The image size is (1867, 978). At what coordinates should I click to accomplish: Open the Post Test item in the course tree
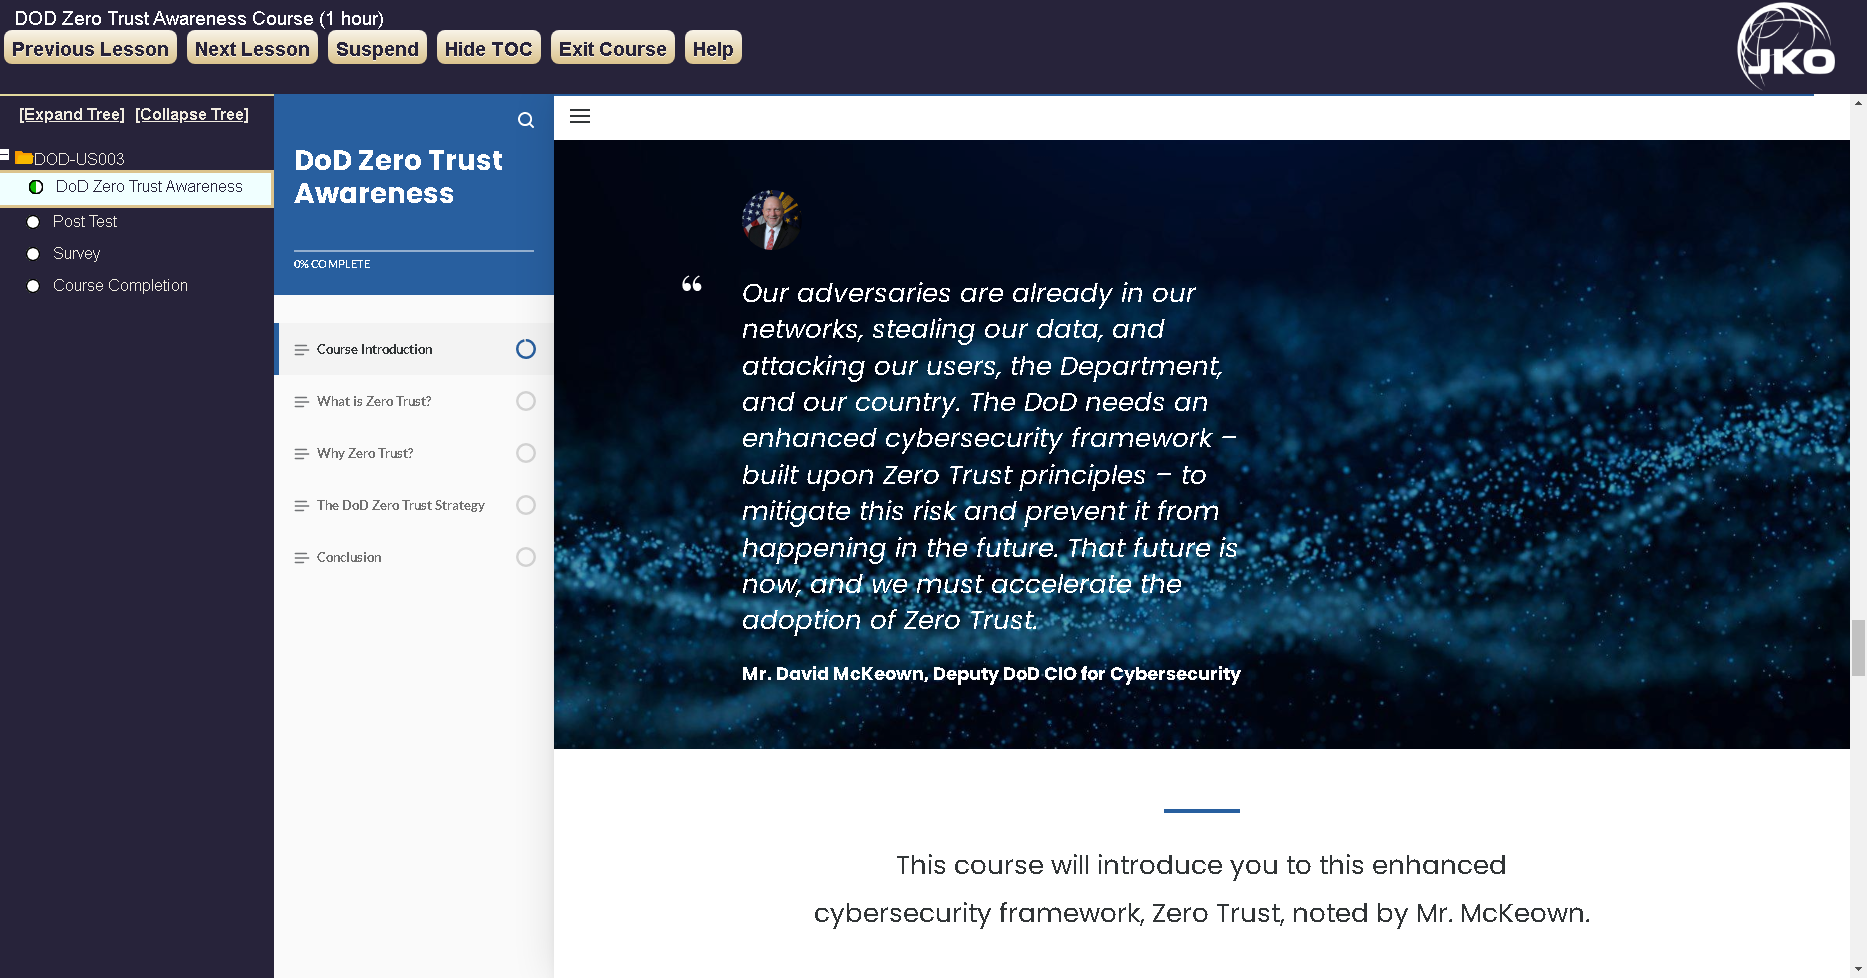85,221
